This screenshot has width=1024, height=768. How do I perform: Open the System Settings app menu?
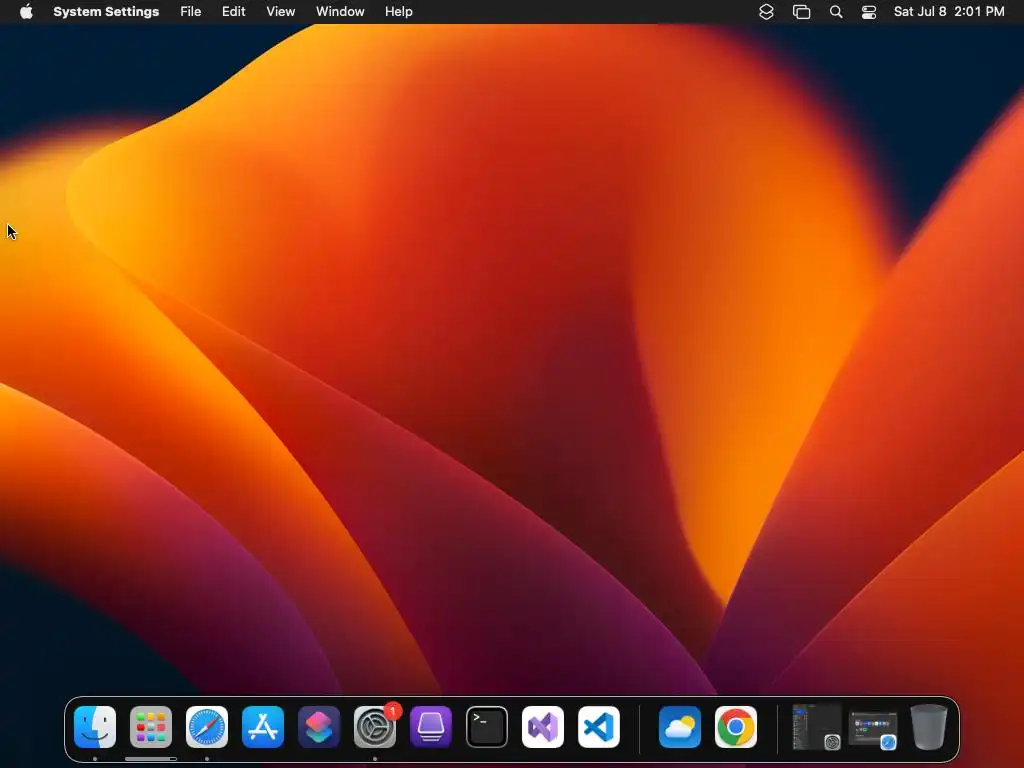[106, 12]
